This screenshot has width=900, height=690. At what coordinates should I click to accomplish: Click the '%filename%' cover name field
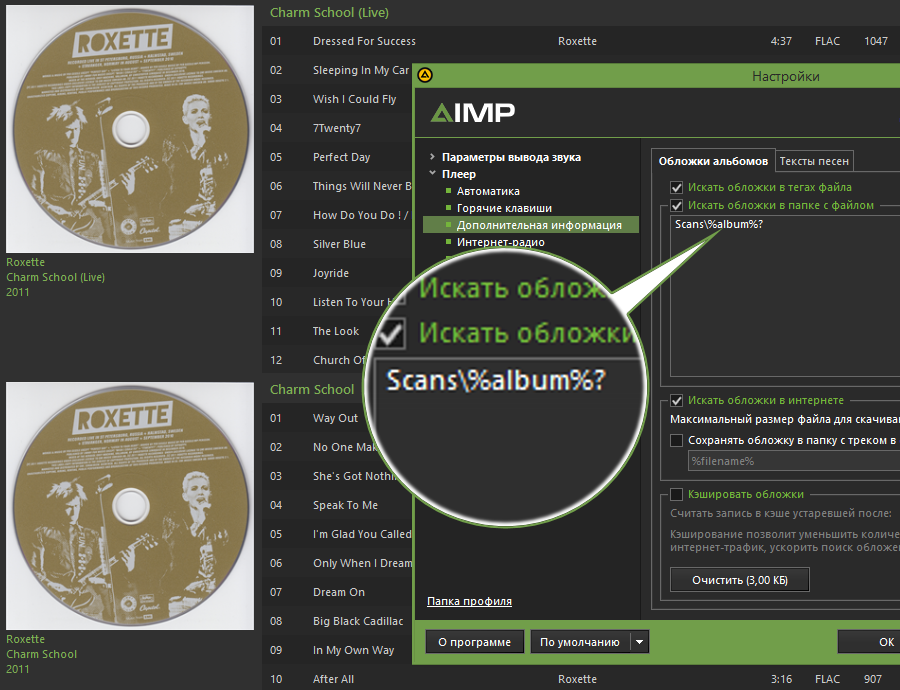(x=794, y=461)
